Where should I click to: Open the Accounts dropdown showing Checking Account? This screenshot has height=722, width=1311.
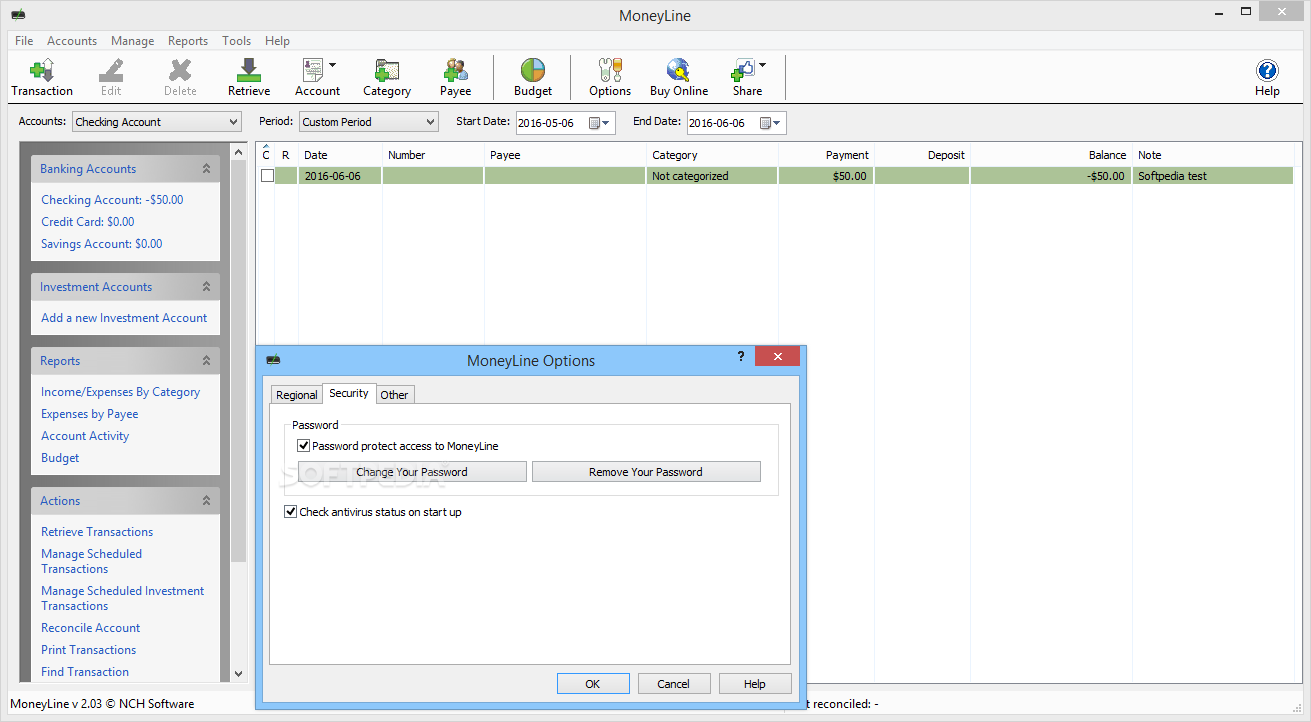[157, 122]
